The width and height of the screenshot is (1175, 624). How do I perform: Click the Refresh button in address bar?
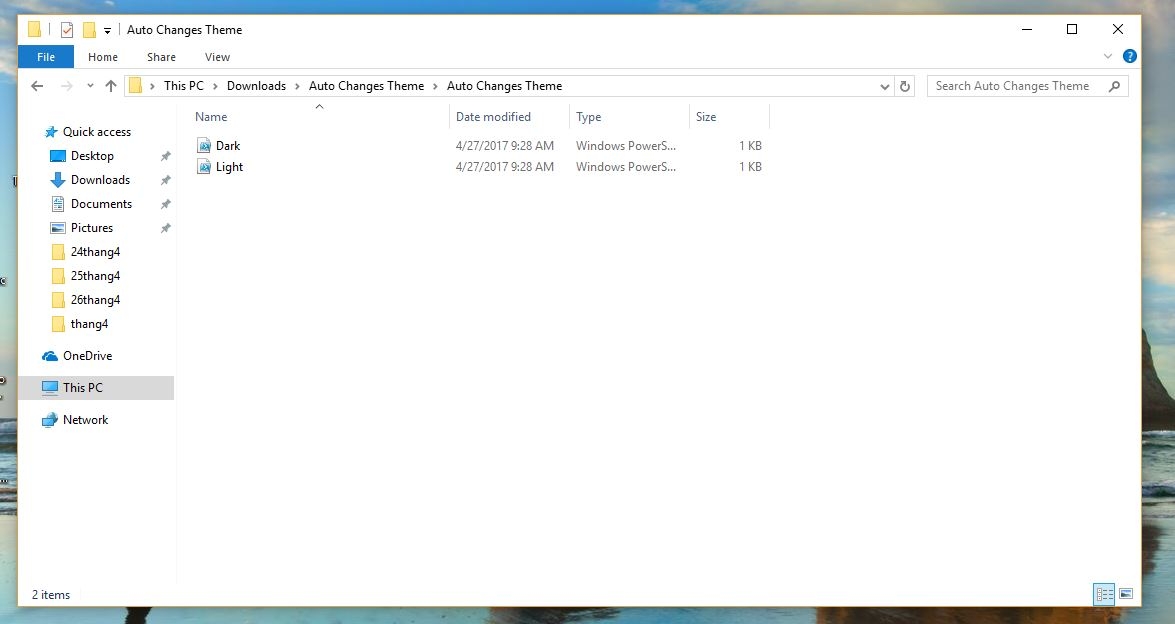pyautogui.click(x=904, y=86)
